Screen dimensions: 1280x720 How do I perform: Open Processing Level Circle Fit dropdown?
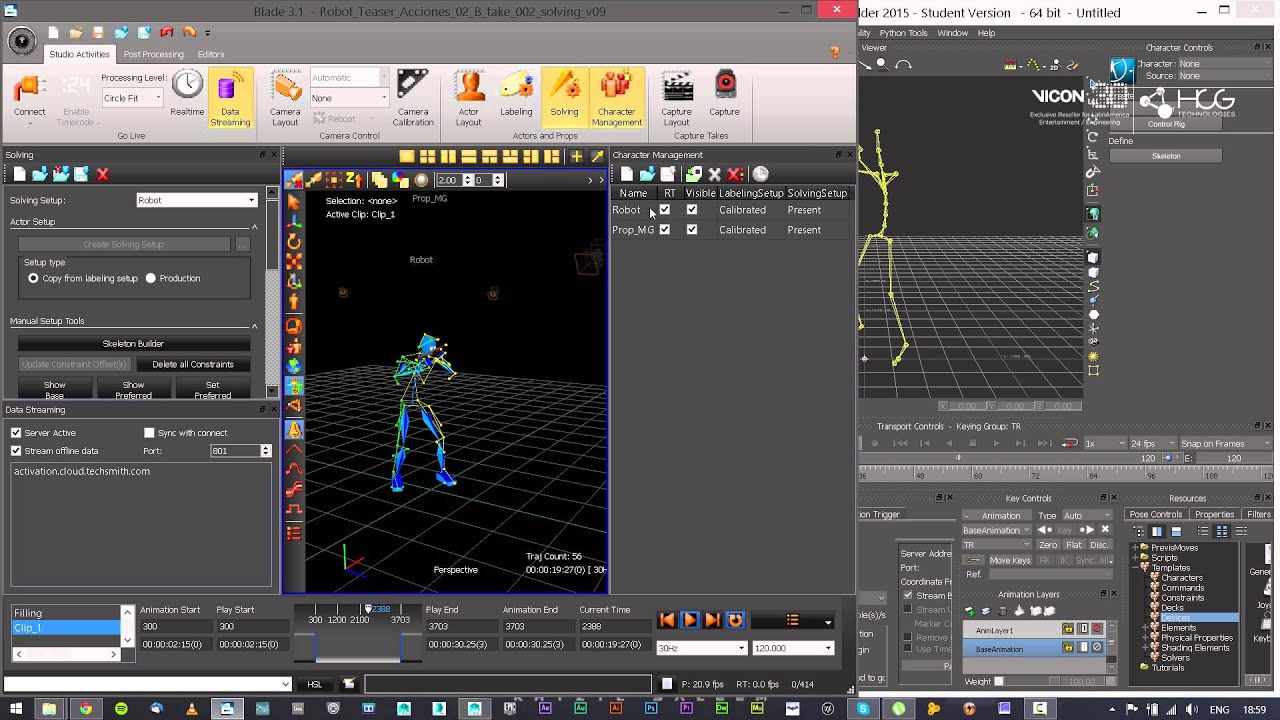[x=132, y=98]
